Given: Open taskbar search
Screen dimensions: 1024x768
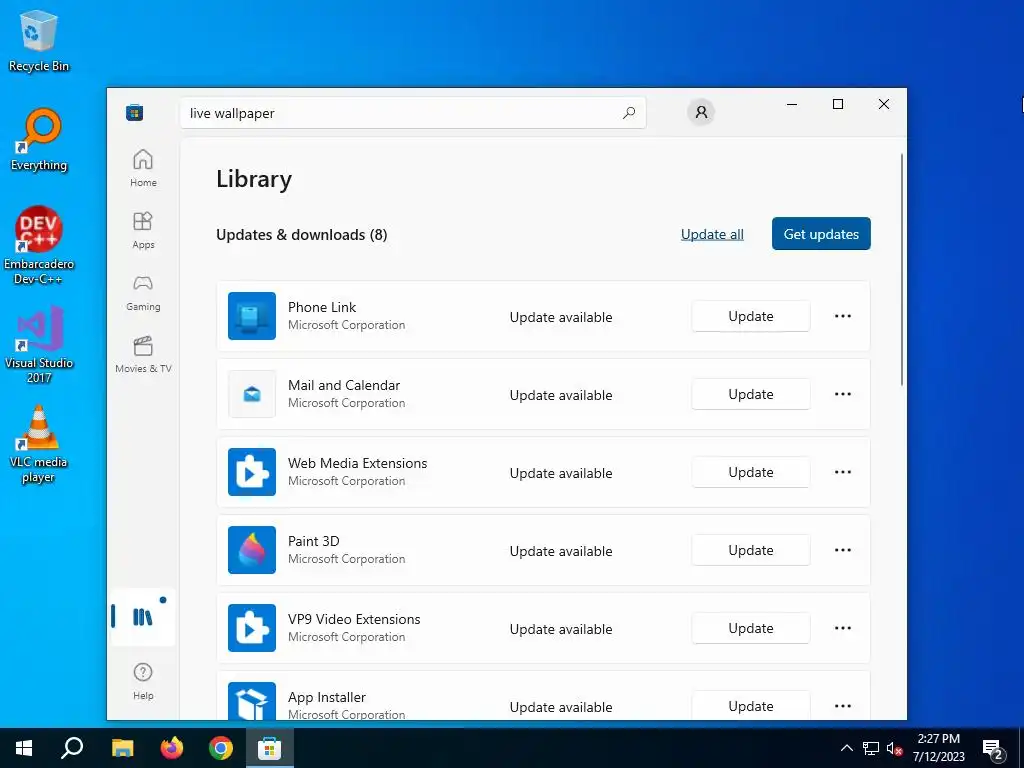Looking at the screenshot, I should coord(72,748).
